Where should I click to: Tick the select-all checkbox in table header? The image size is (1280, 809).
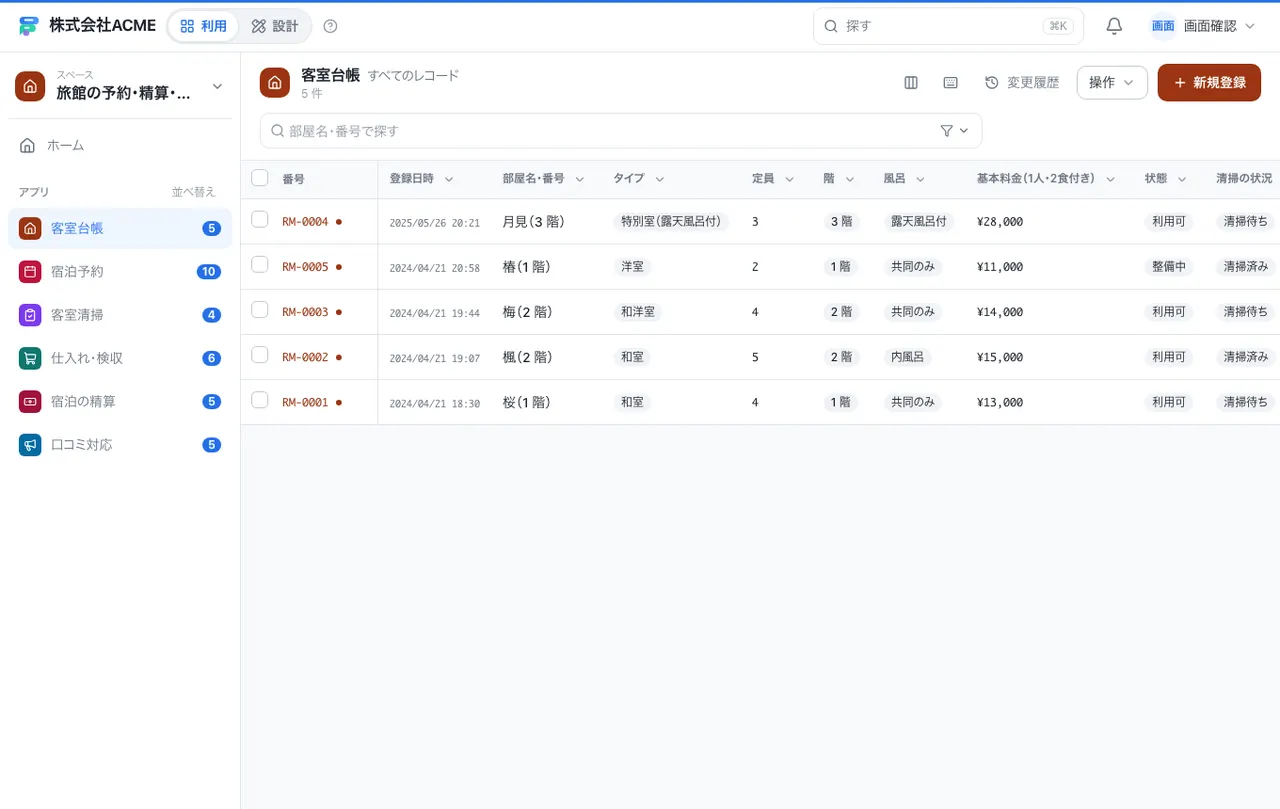click(x=260, y=178)
